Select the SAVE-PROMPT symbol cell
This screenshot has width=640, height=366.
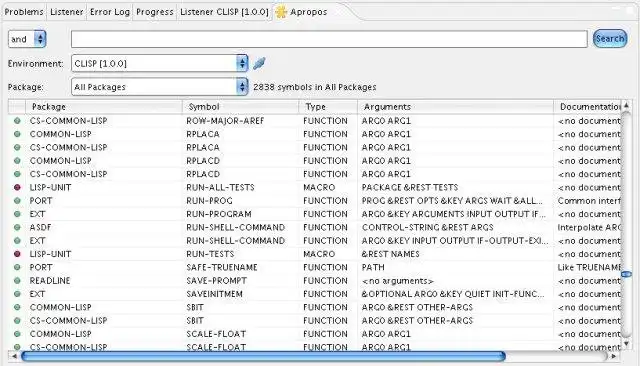click(216, 281)
